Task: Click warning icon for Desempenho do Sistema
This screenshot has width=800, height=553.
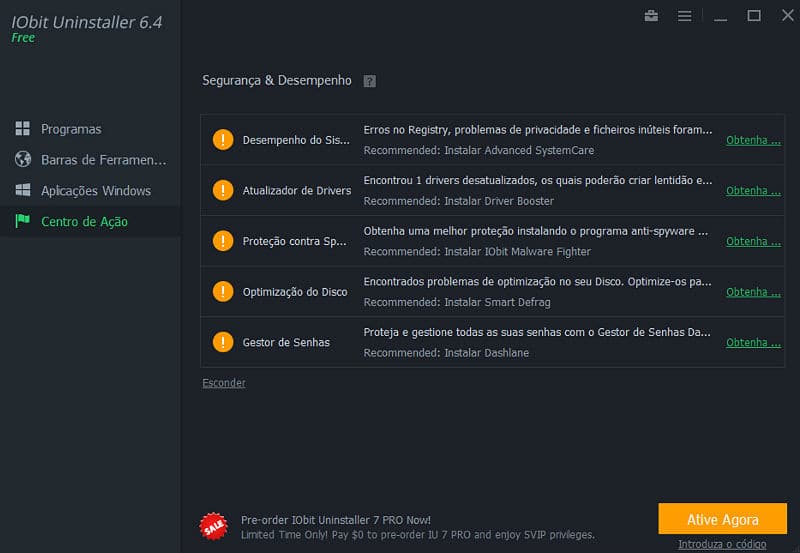Action: 223,139
